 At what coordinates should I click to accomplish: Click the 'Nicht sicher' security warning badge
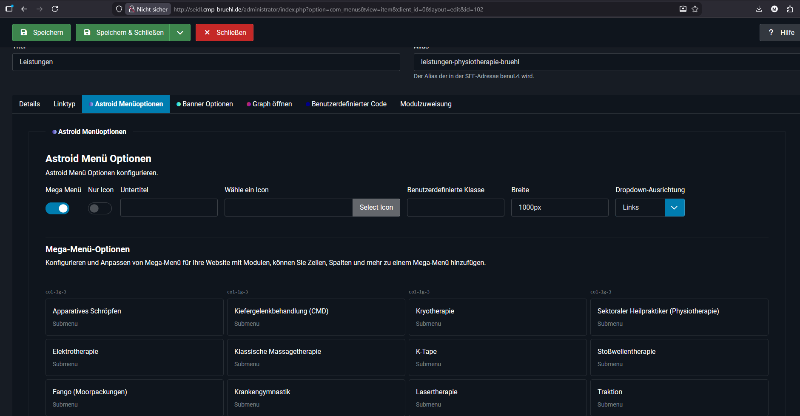coord(146,7)
